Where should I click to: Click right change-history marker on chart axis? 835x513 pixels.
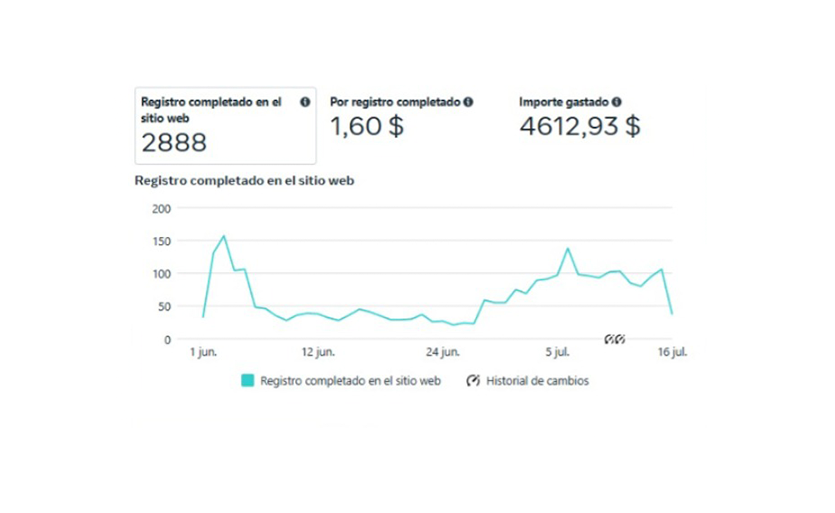tap(620, 339)
